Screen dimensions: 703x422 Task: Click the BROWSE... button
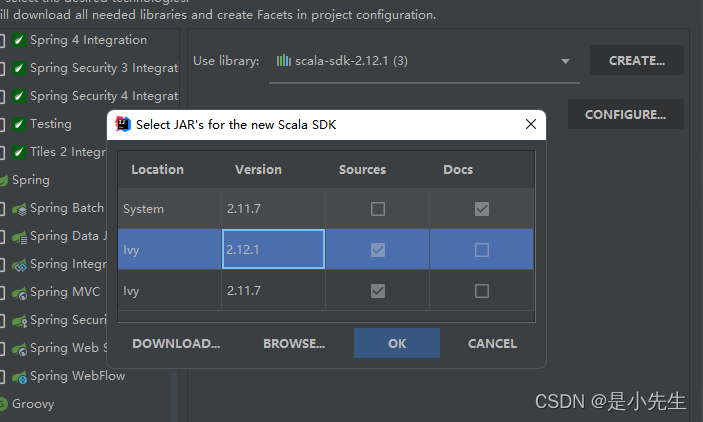click(x=294, y=343)
